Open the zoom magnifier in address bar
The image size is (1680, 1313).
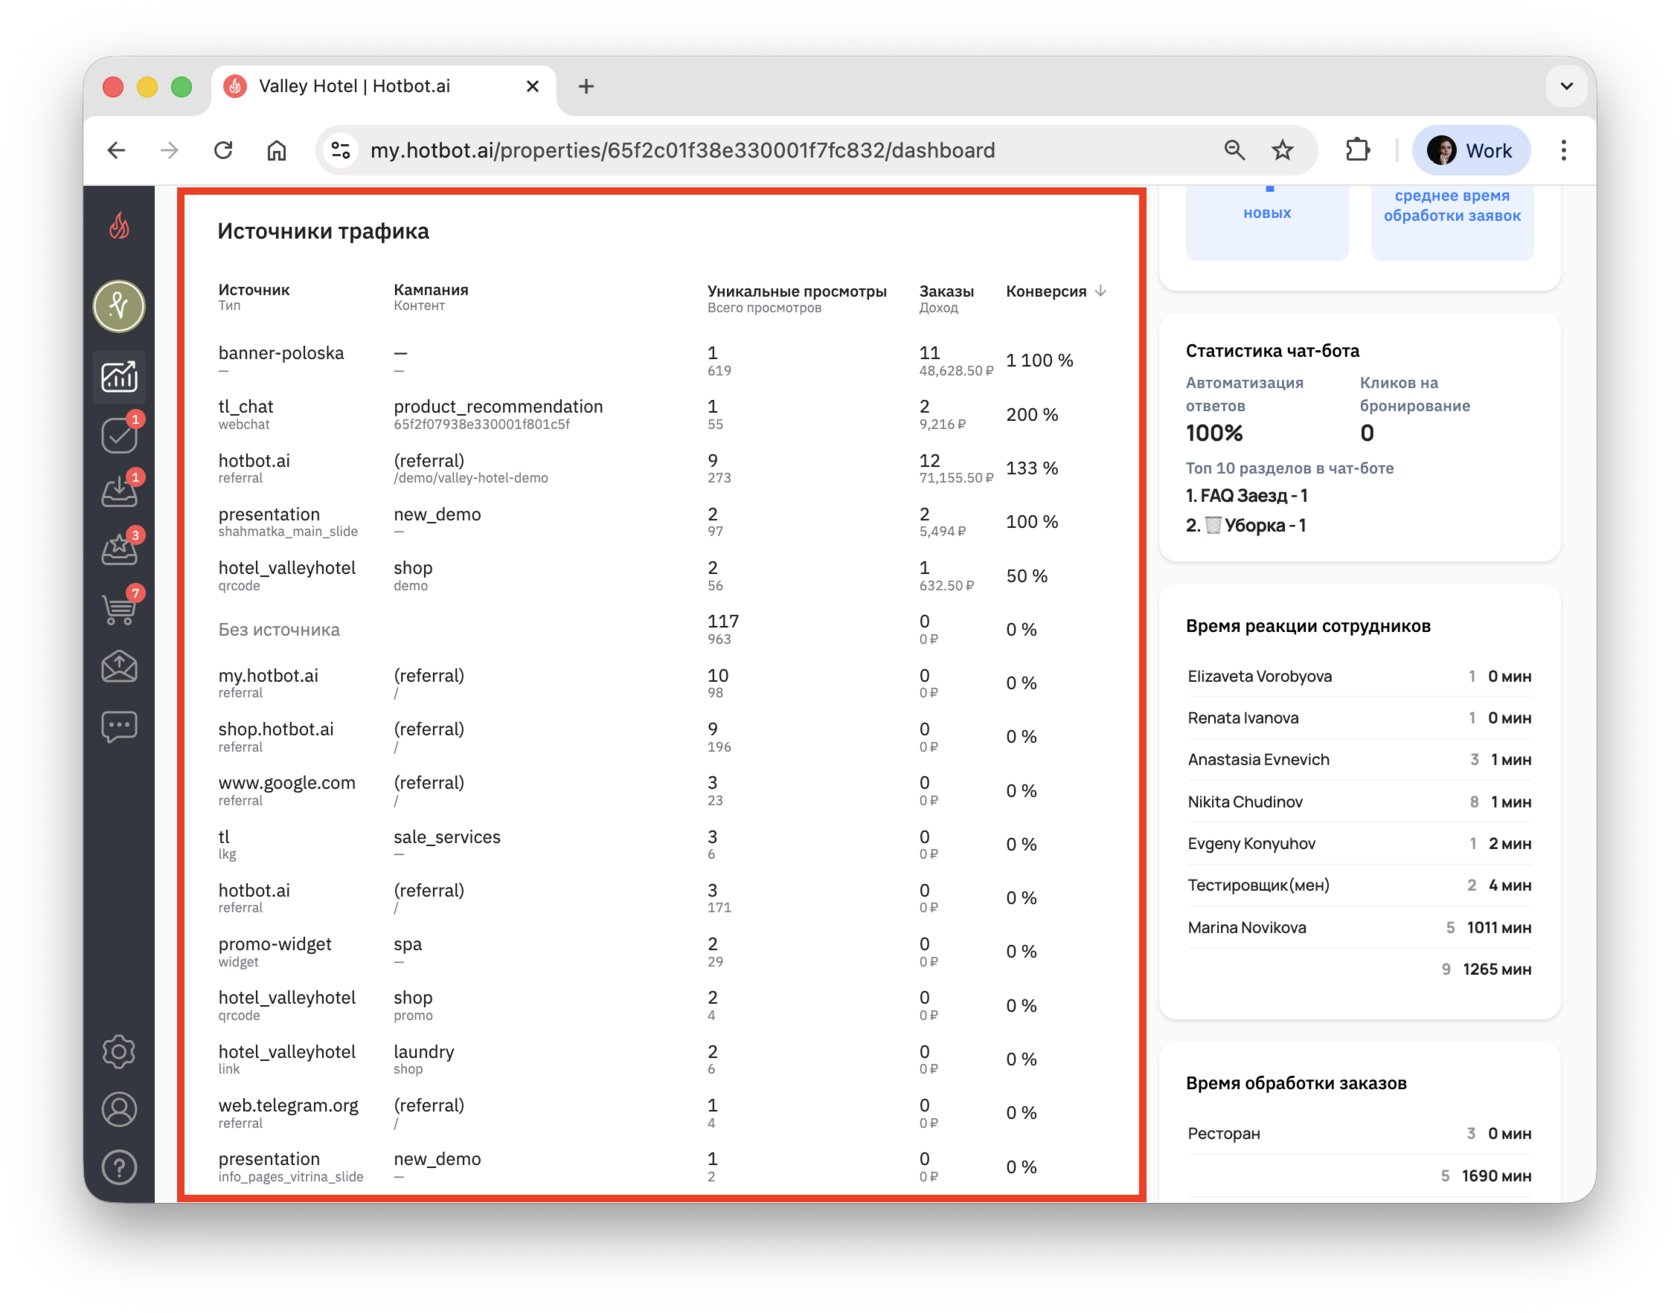[1235, 151]
